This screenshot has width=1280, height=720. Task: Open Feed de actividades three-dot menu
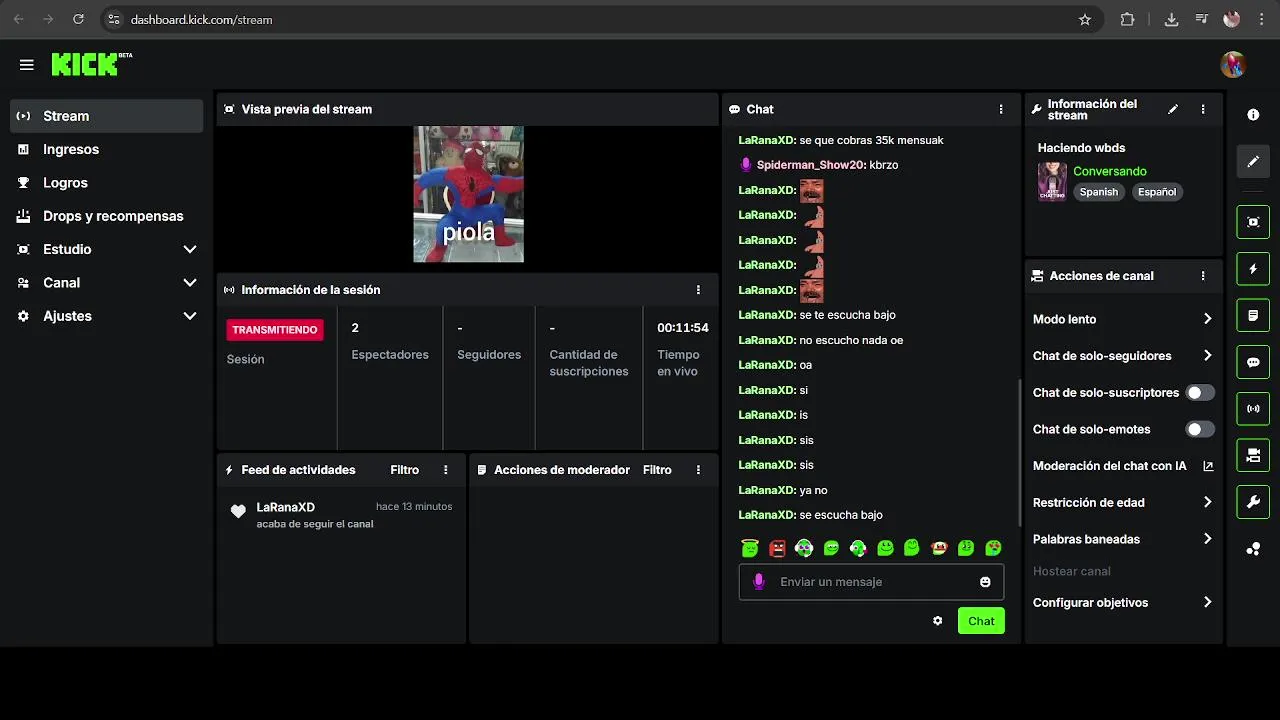446,470
